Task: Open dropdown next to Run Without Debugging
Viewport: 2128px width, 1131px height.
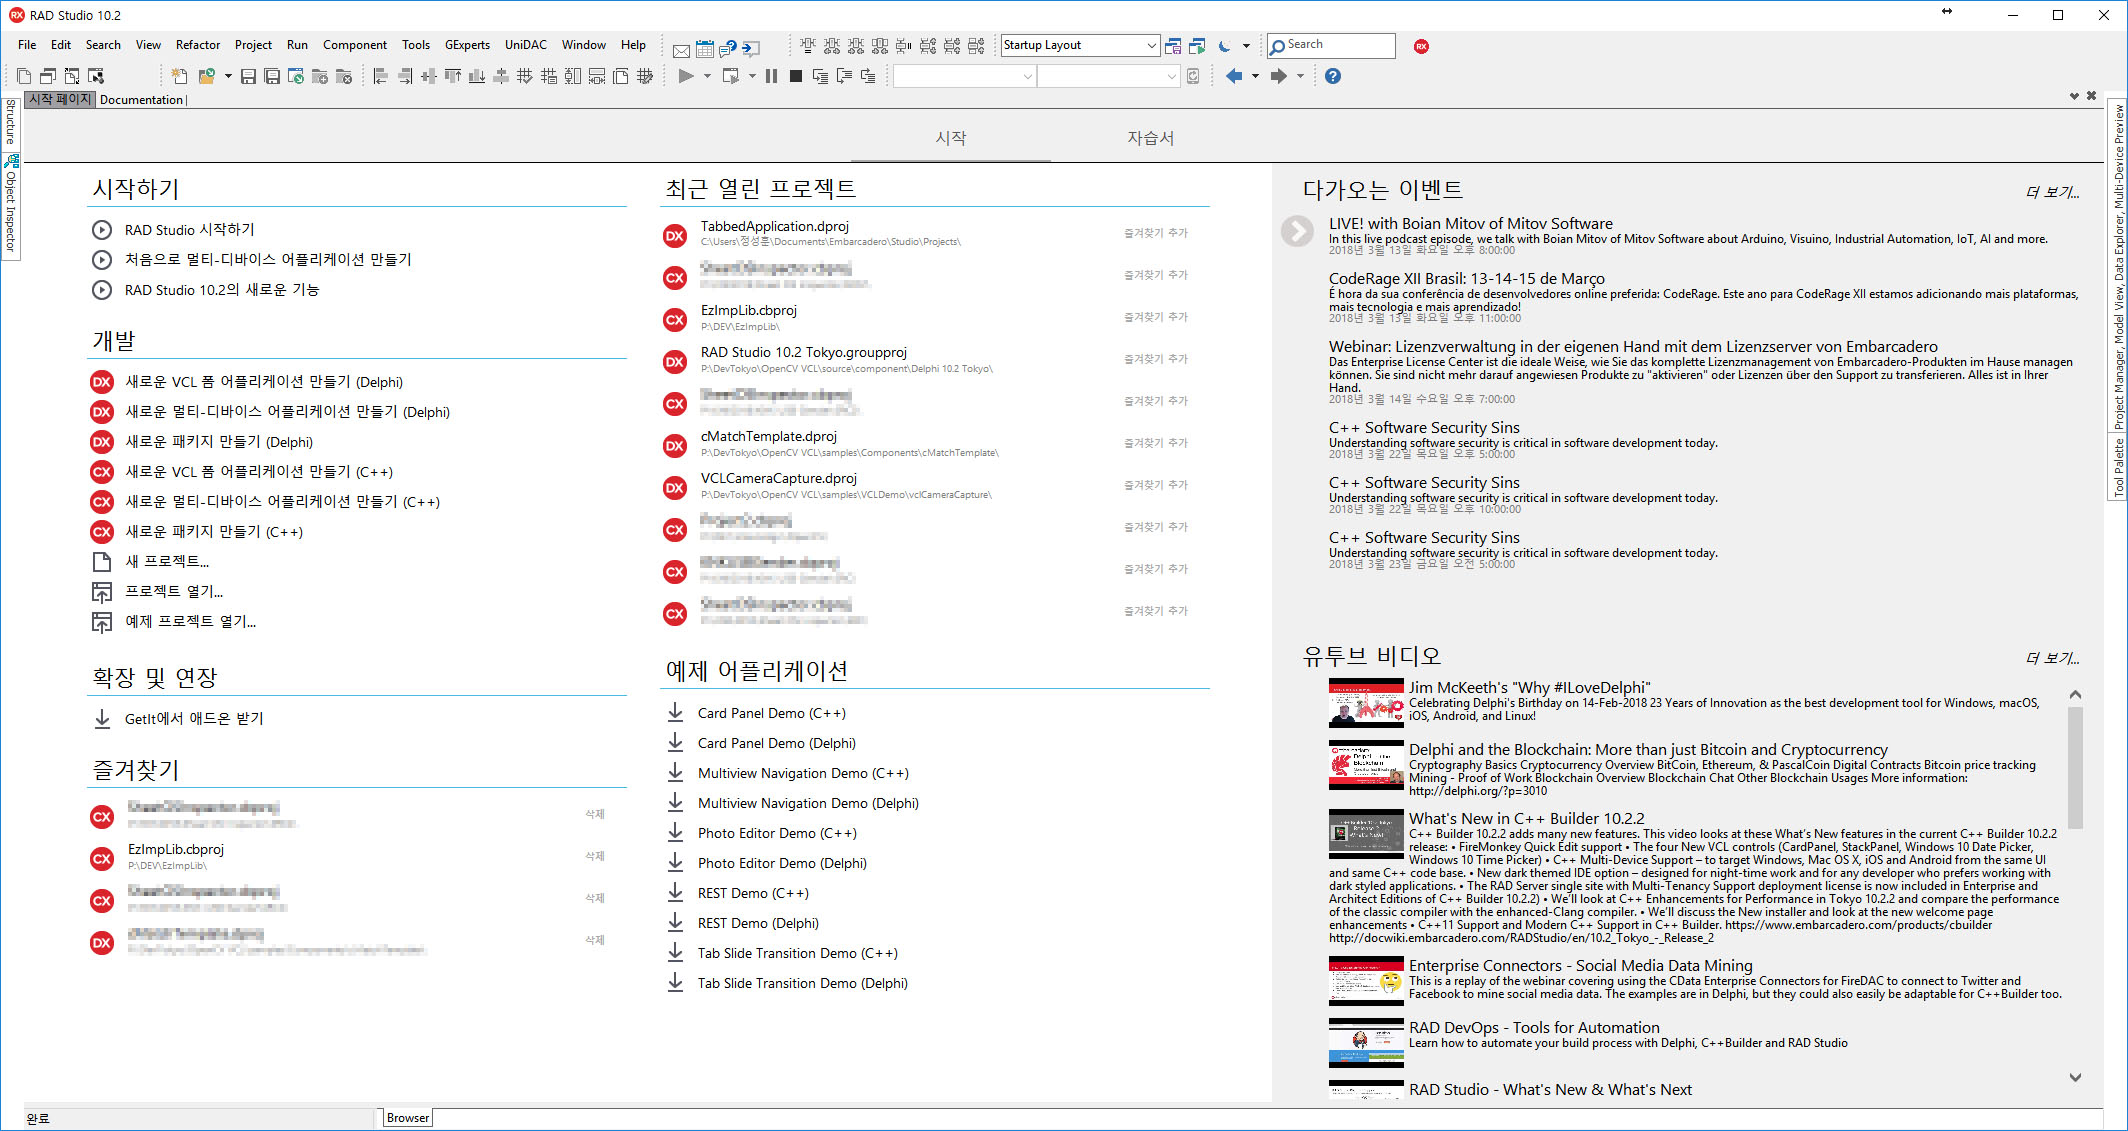Action: 752,76
